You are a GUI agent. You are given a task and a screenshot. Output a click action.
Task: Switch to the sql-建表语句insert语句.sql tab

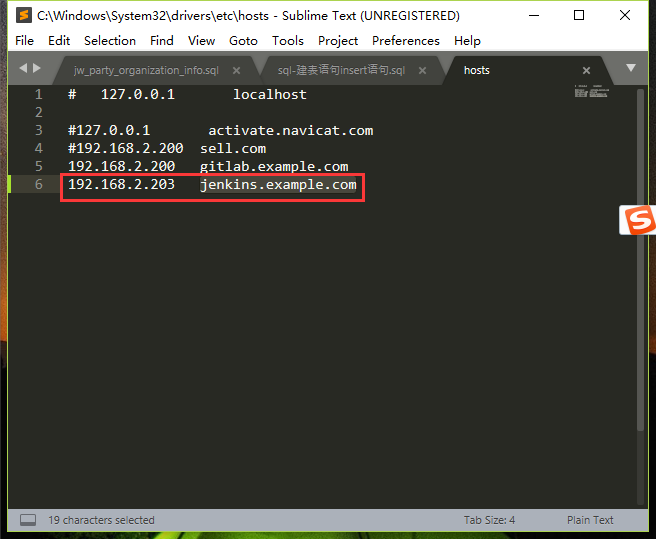pos(341,70)
